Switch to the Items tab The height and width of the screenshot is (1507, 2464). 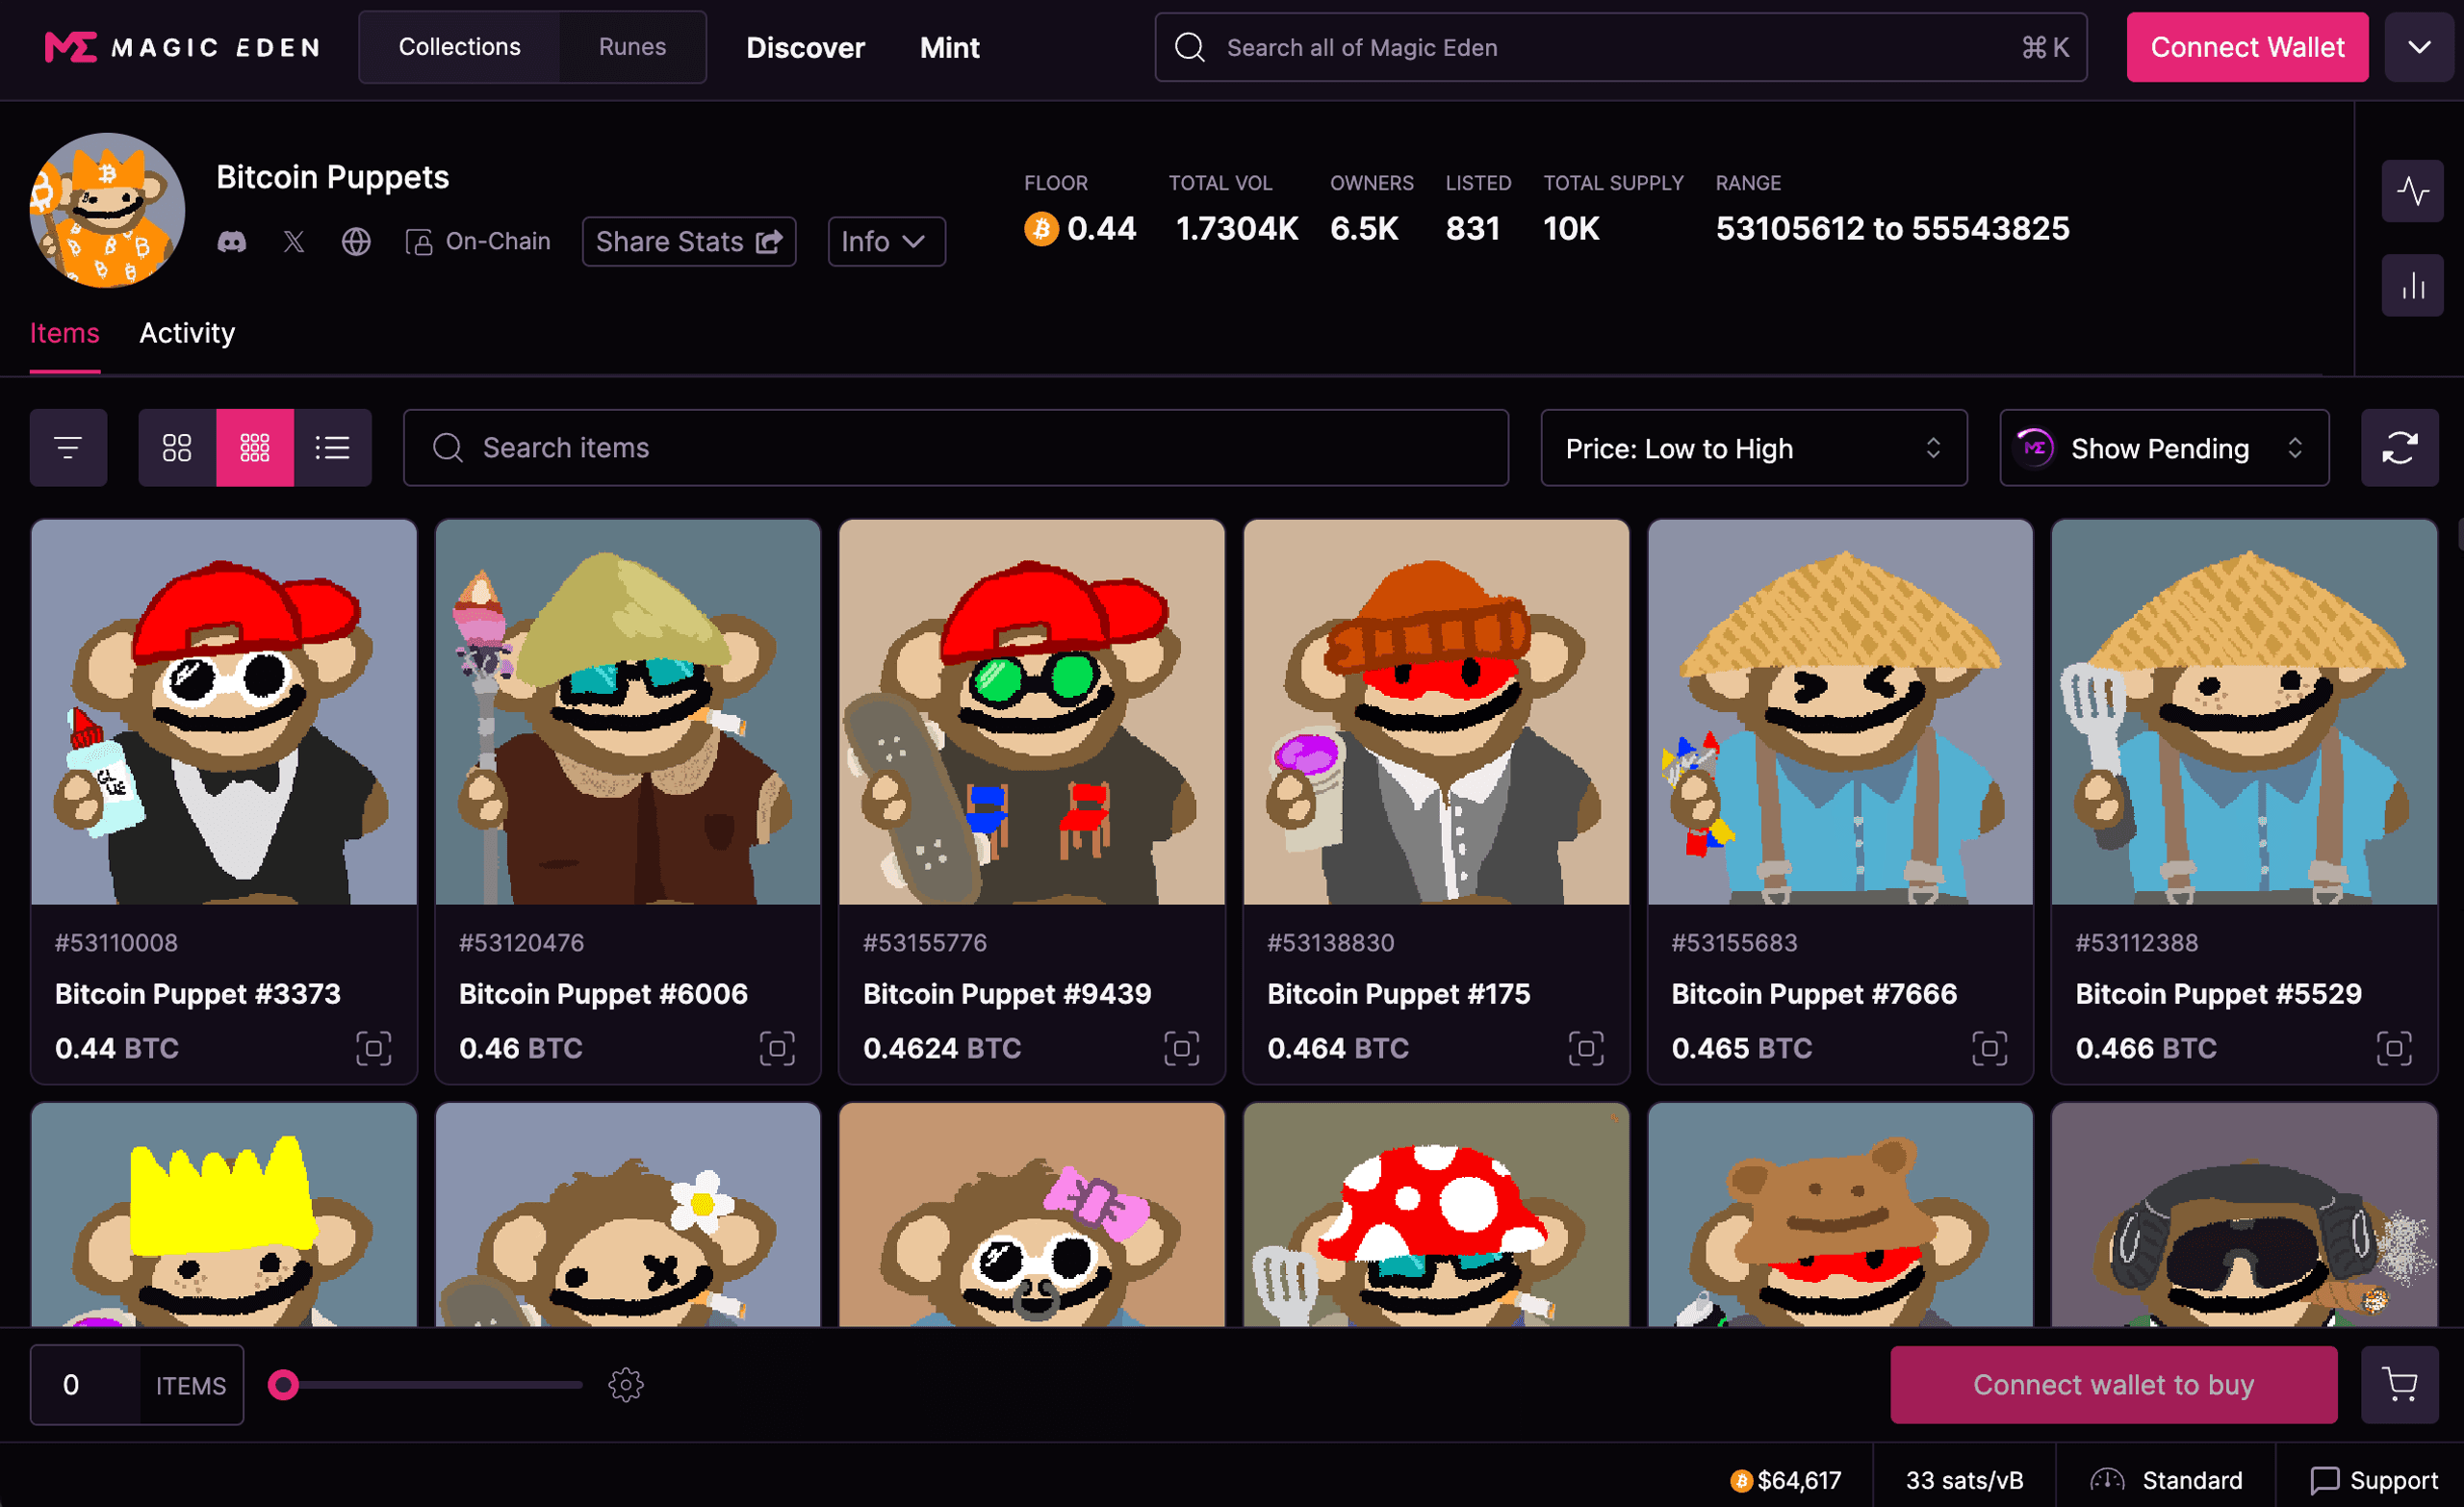[x=65, y=333]
